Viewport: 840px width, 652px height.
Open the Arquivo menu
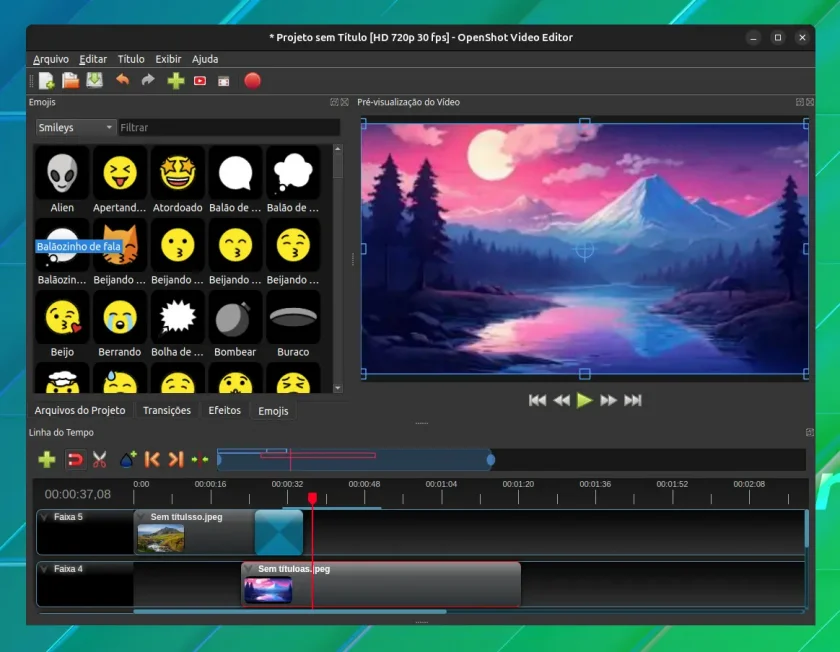coord(51,59)
